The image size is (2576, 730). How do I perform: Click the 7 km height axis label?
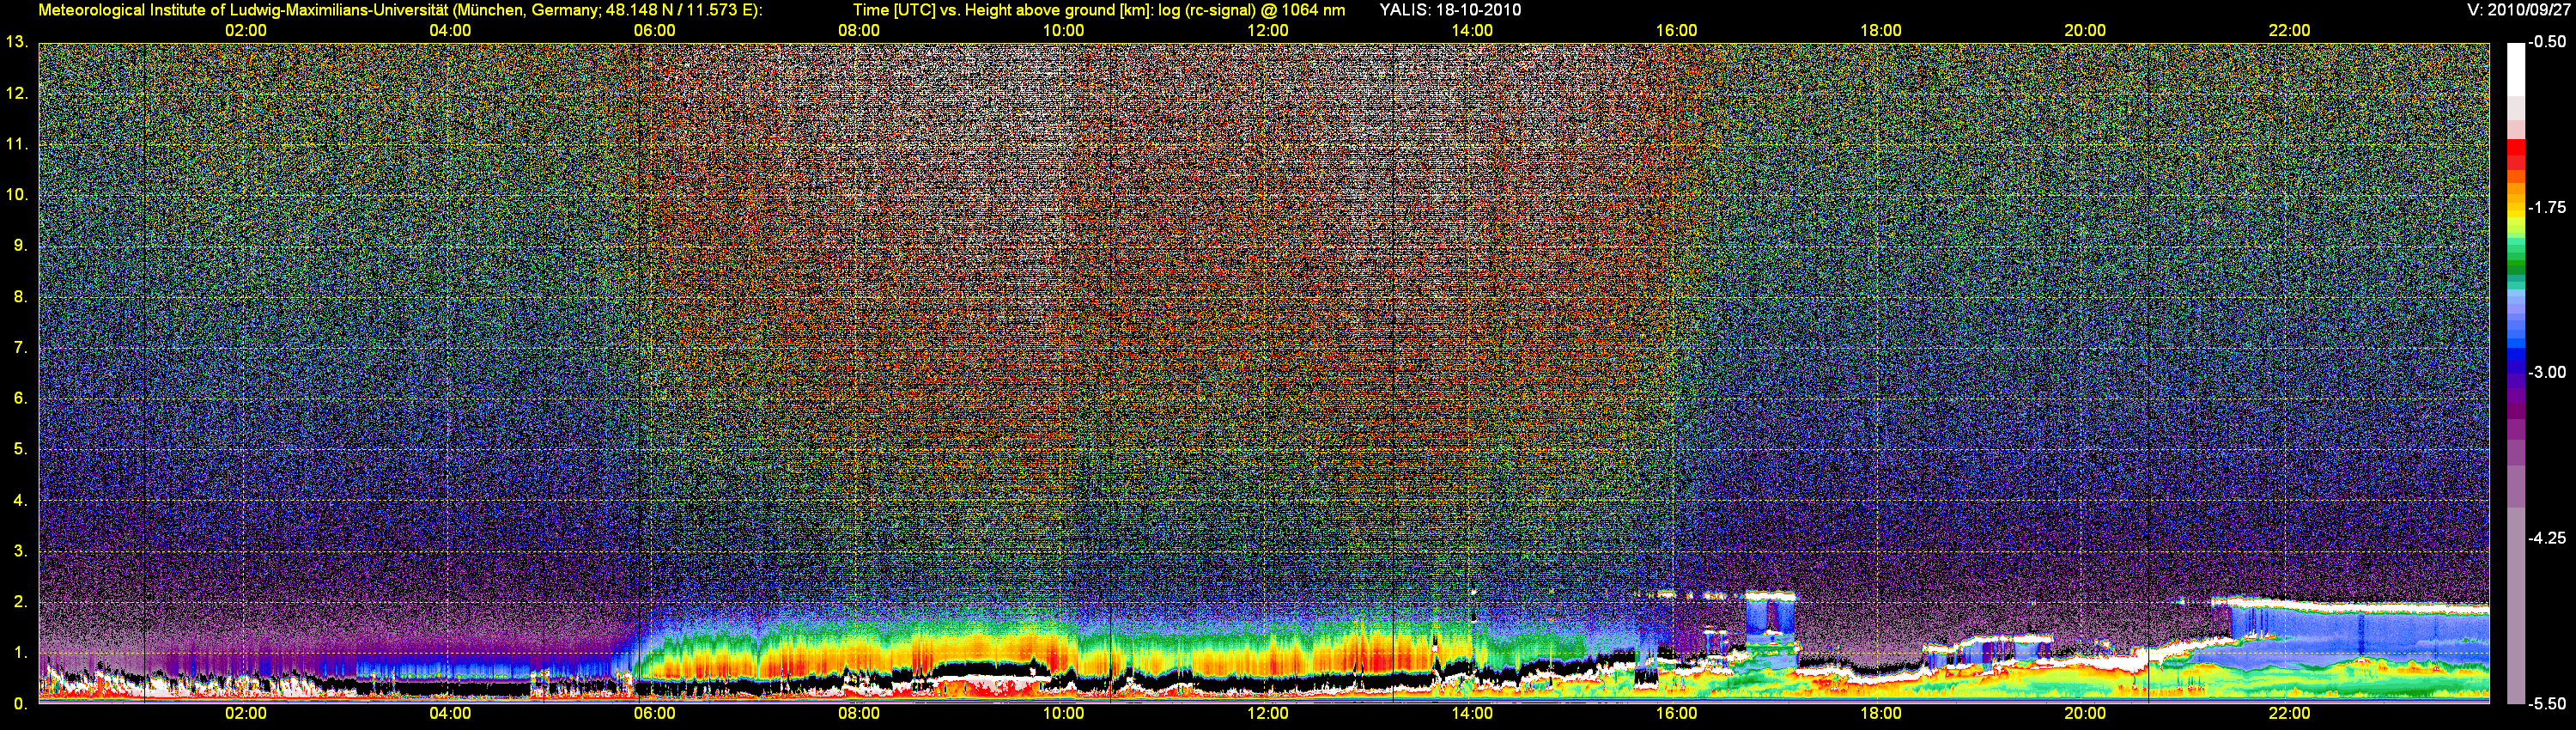[20, 347]
